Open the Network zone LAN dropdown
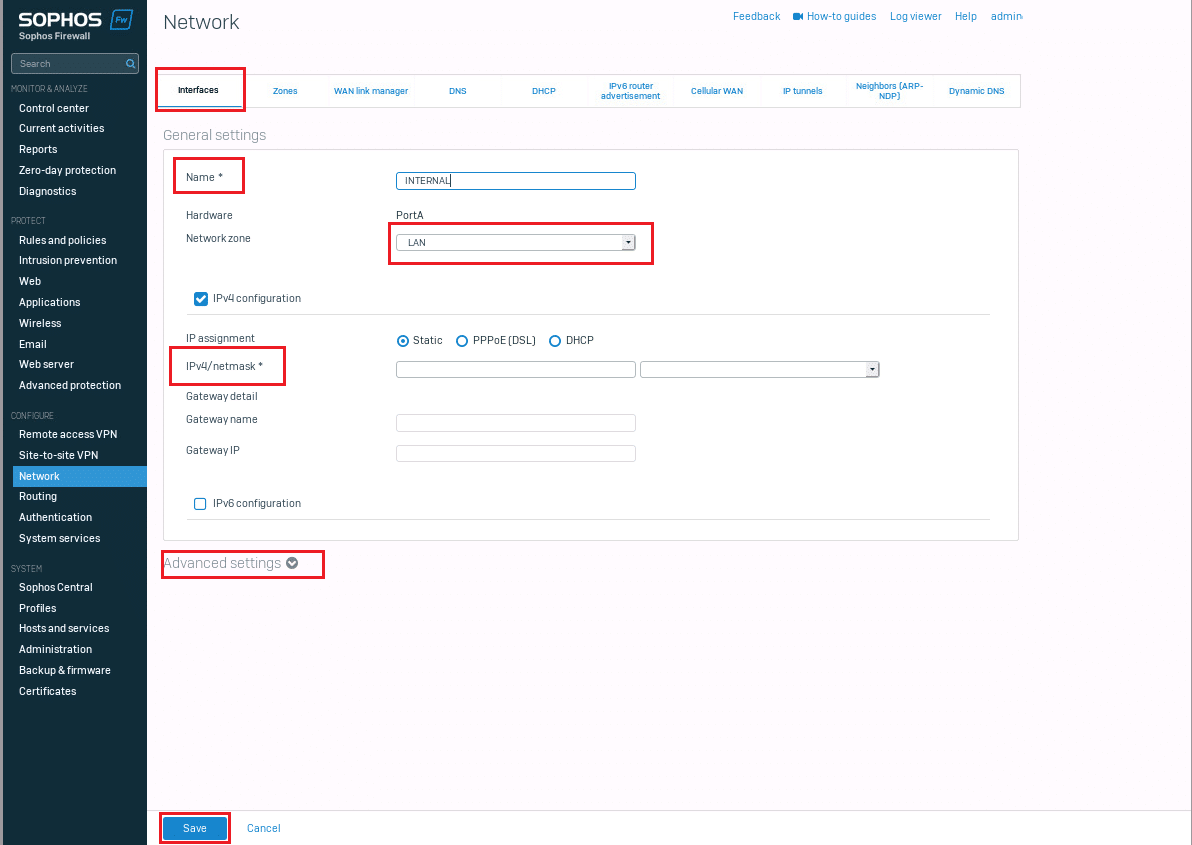Viewport: 1192px width, 845px height. (x=516, y=243)
